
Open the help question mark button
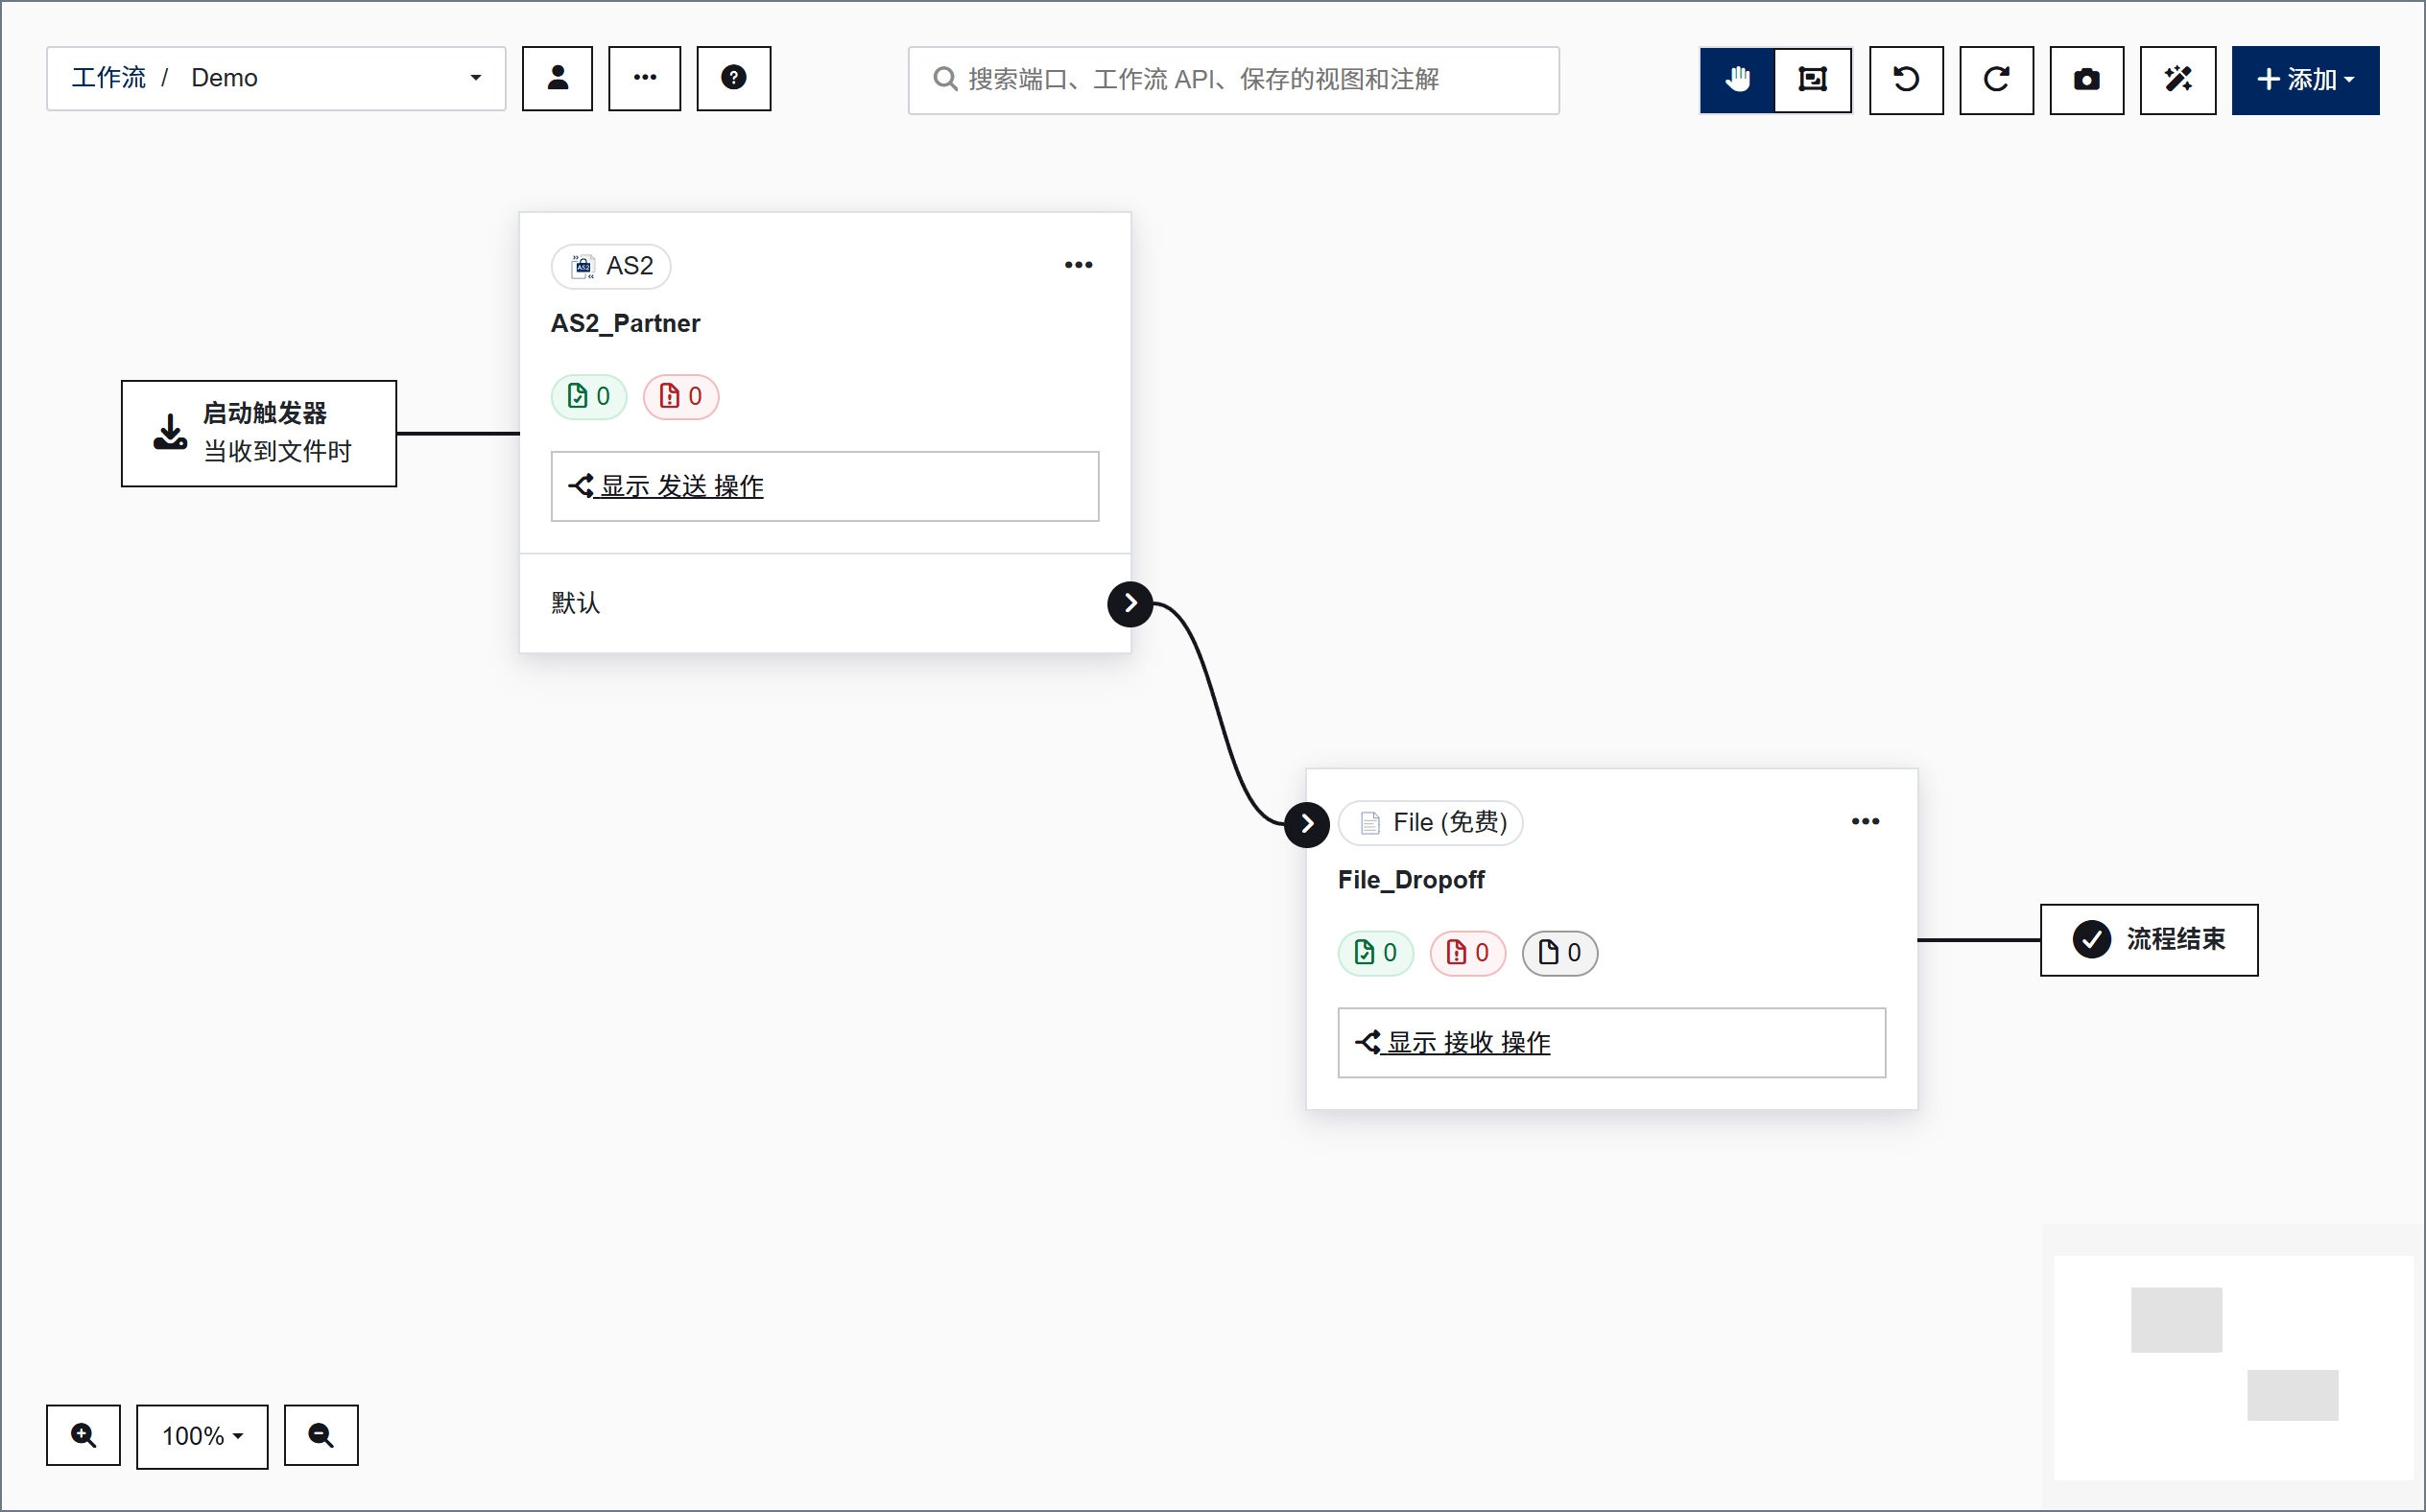733,78
